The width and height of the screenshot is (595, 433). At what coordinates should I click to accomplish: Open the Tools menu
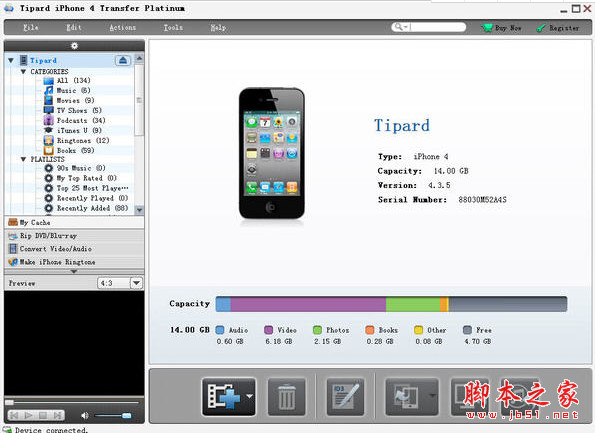[x=173, y=27]
